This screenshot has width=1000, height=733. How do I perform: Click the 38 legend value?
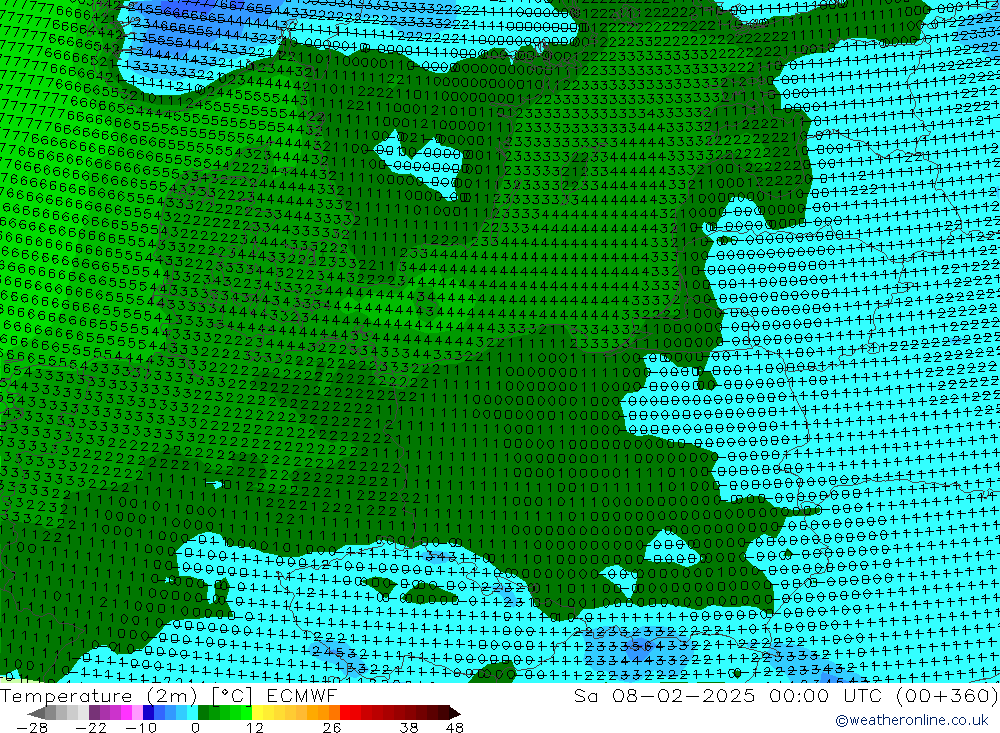[x=409, y=727]
